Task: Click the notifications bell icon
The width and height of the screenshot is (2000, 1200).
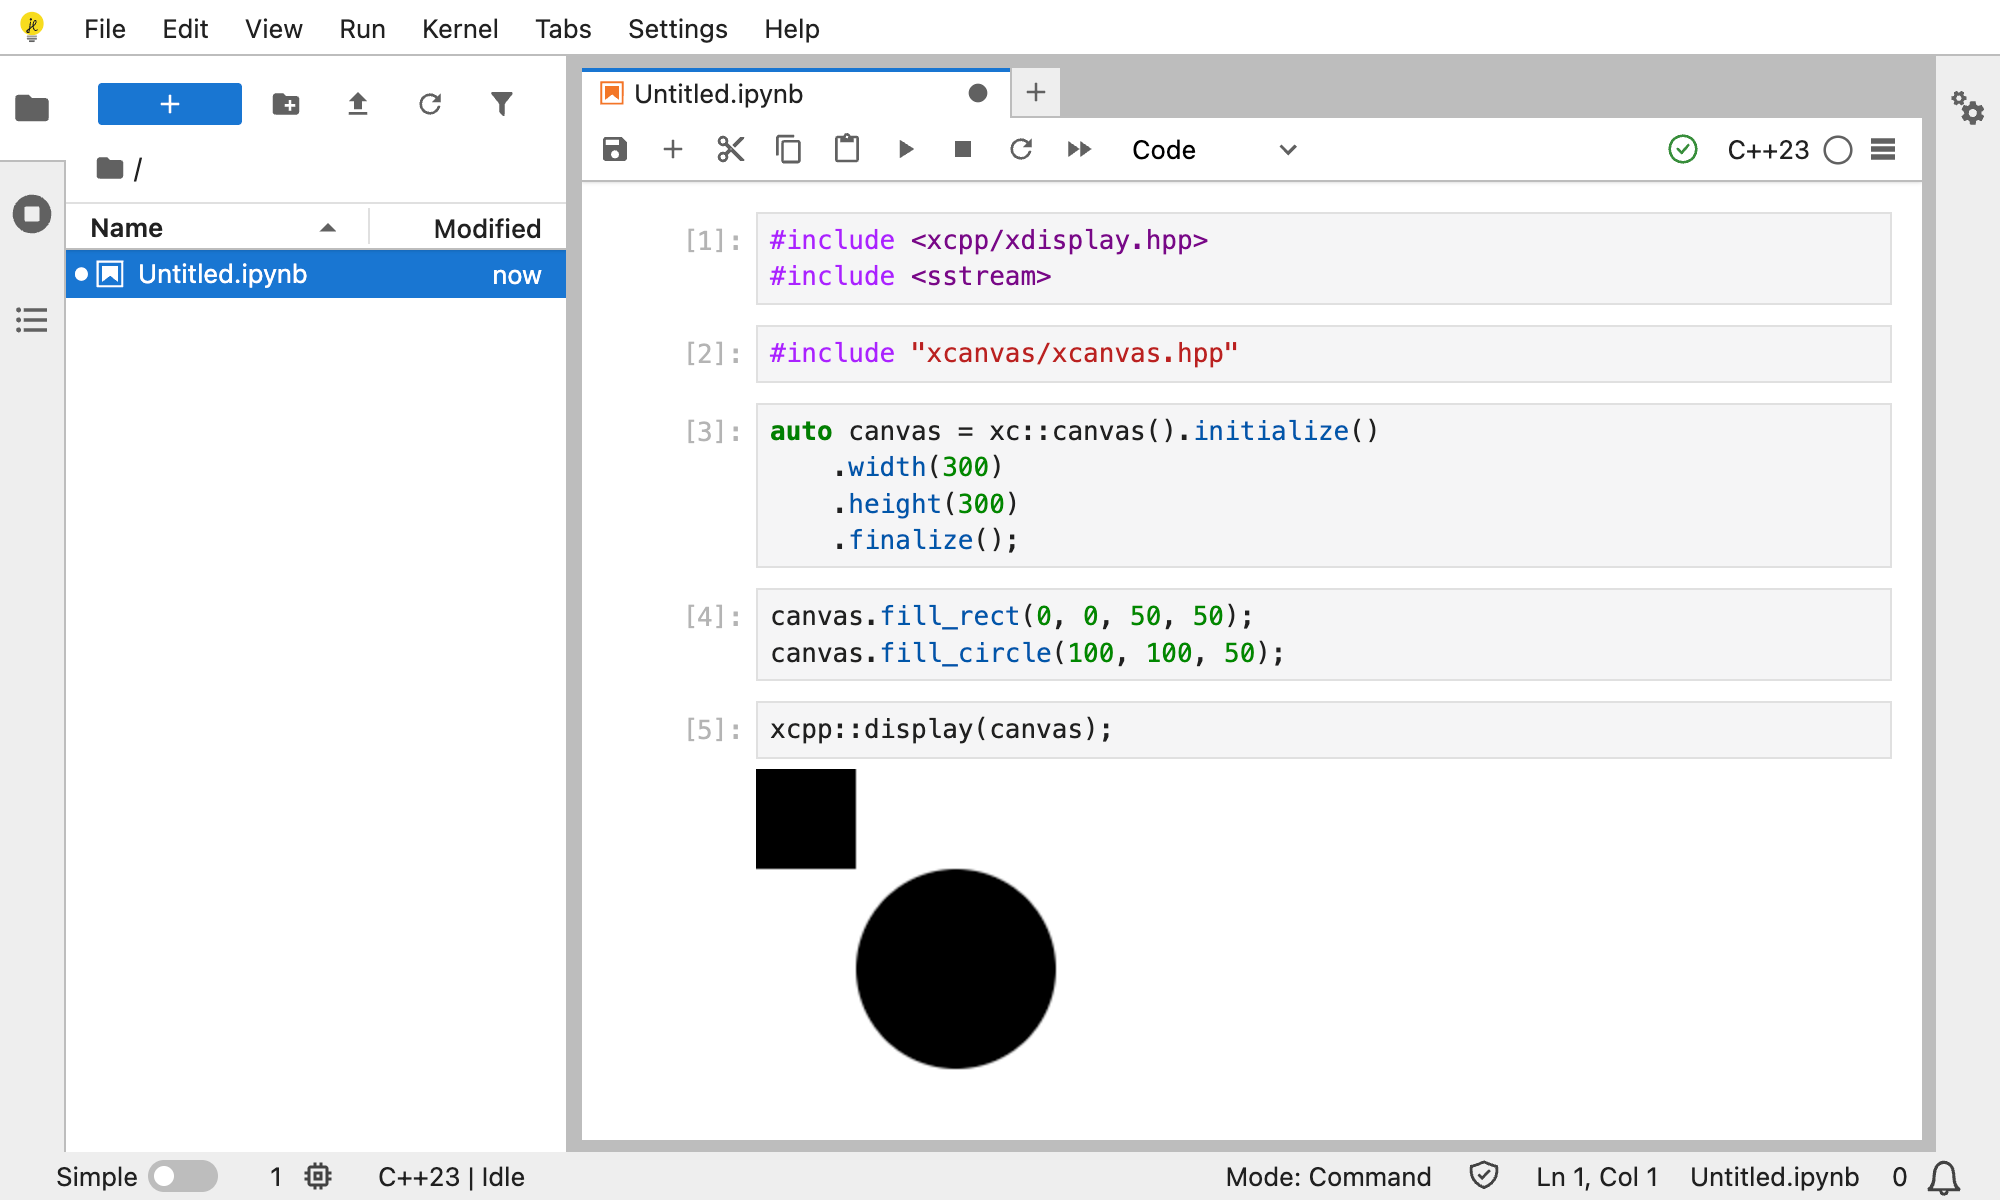Action: point(1943,1177)
